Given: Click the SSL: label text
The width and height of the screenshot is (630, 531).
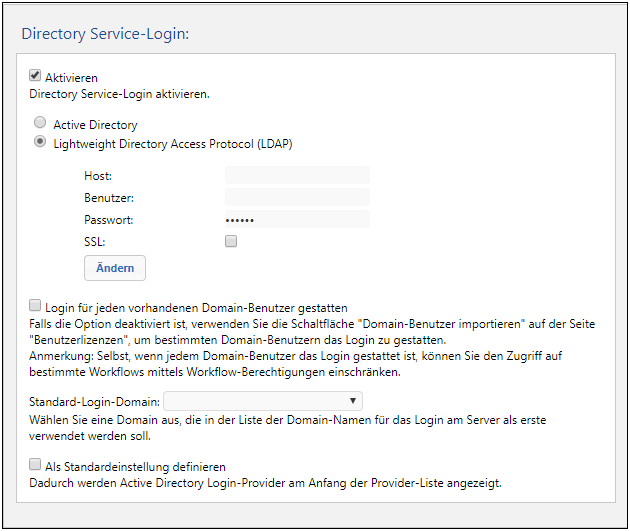Looking at the screenshot, I should click(x=95, y=242).
